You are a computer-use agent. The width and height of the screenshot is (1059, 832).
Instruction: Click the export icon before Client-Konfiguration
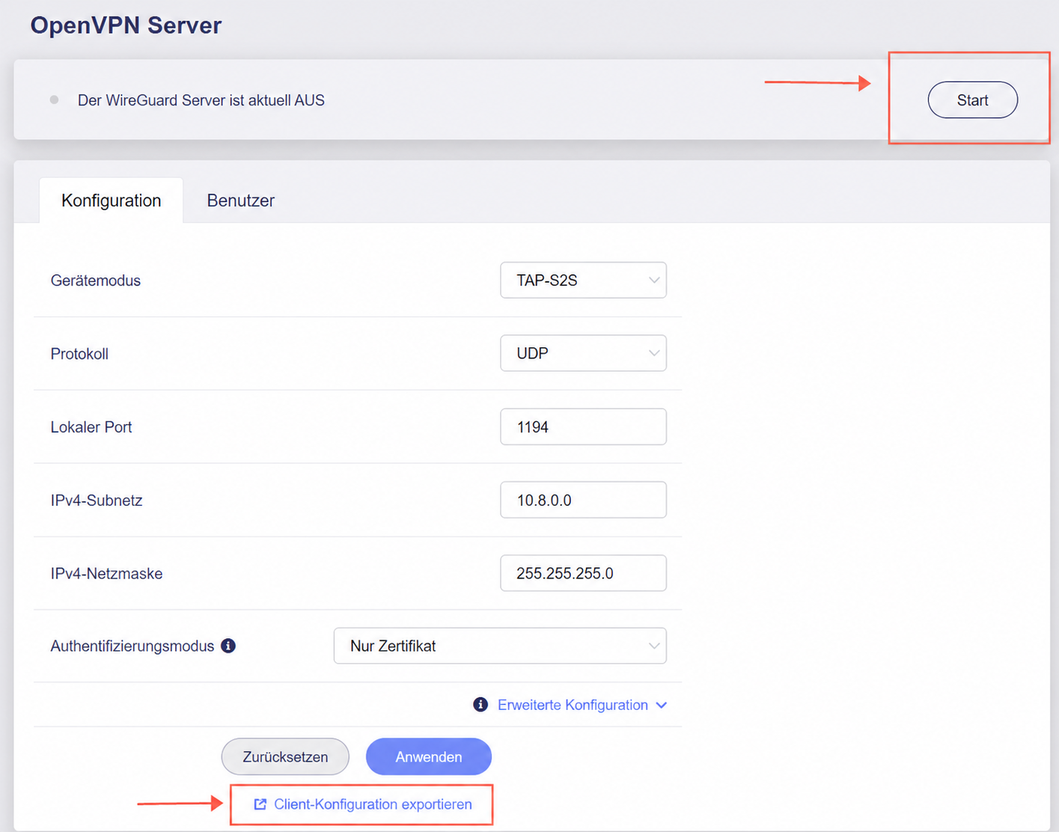(x=260, y=804)
